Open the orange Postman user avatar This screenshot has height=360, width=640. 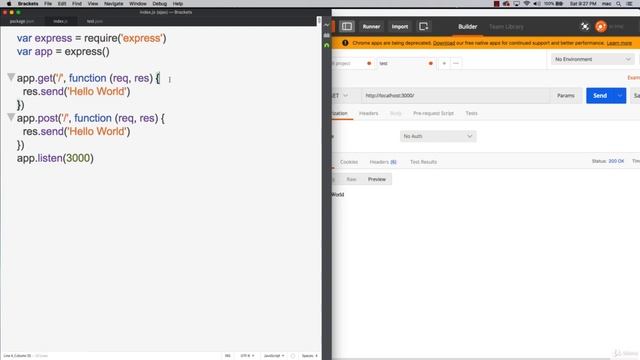[x=600, y=27]
